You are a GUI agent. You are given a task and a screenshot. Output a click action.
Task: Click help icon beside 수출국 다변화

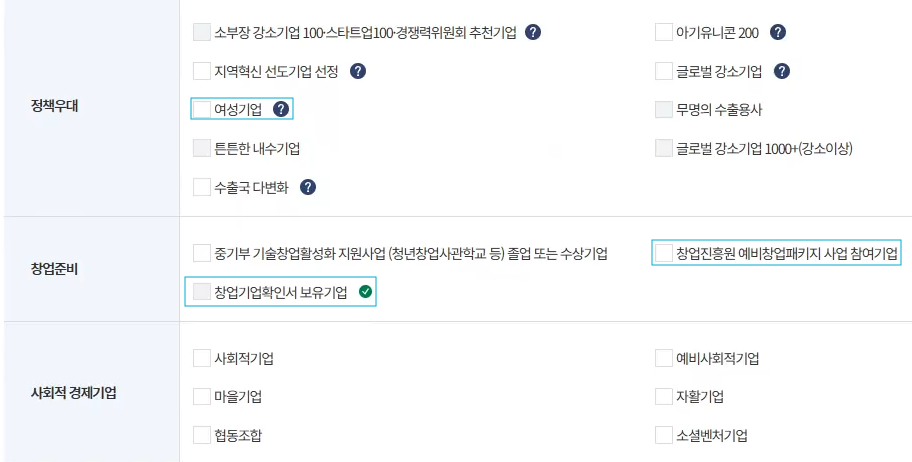308,187
